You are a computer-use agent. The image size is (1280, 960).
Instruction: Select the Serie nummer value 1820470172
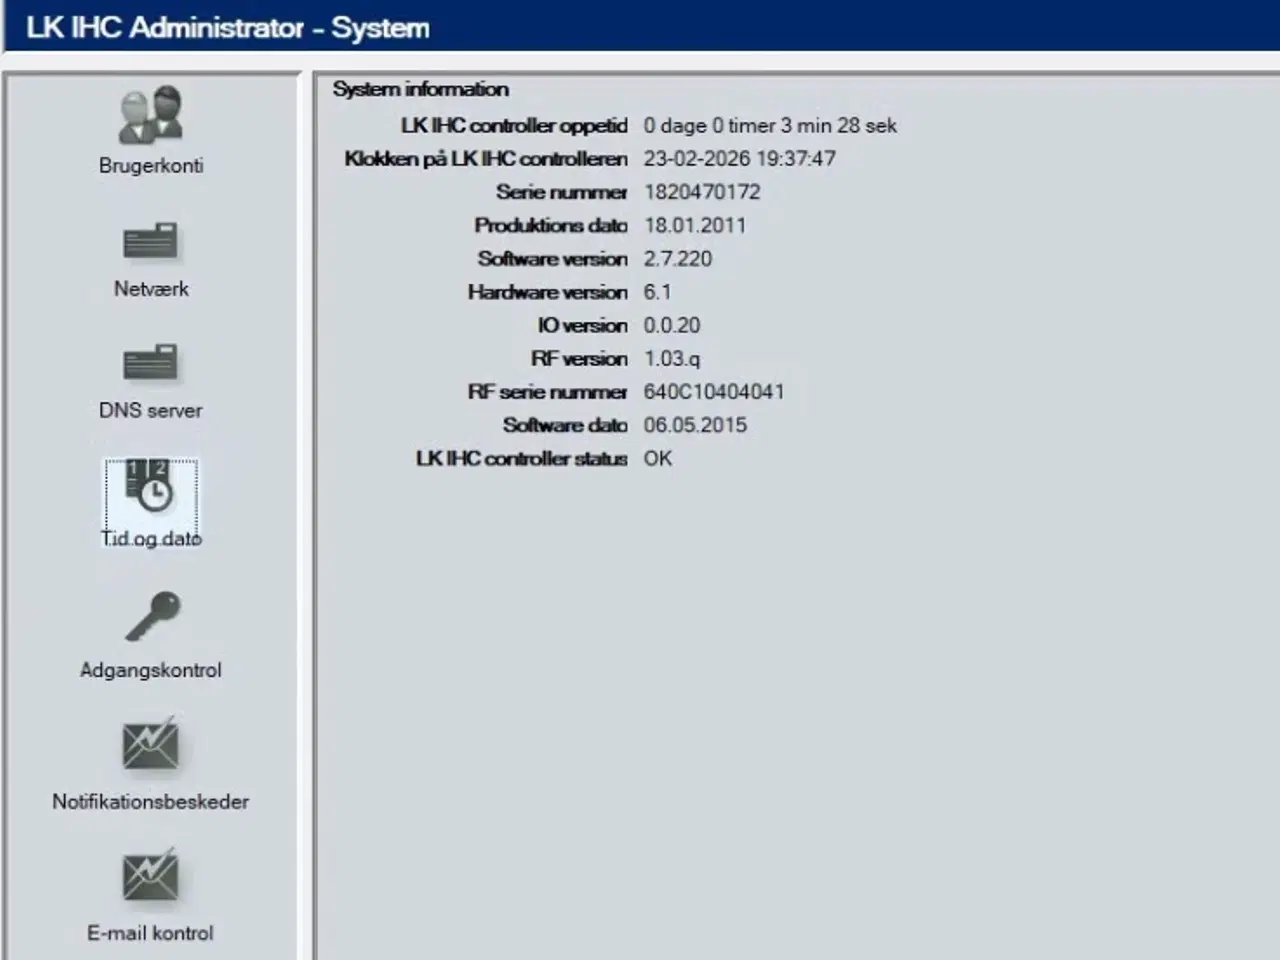(702, 192)
